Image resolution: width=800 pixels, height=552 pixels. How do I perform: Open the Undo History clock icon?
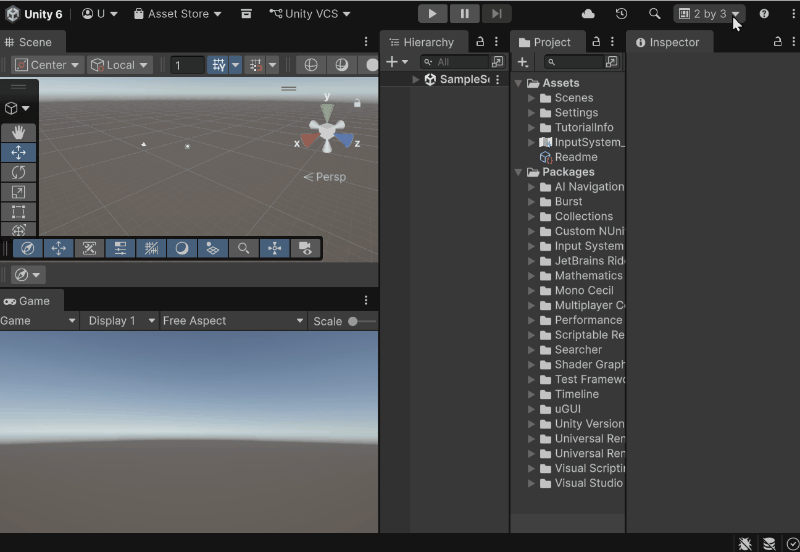(x=621, y=14)
